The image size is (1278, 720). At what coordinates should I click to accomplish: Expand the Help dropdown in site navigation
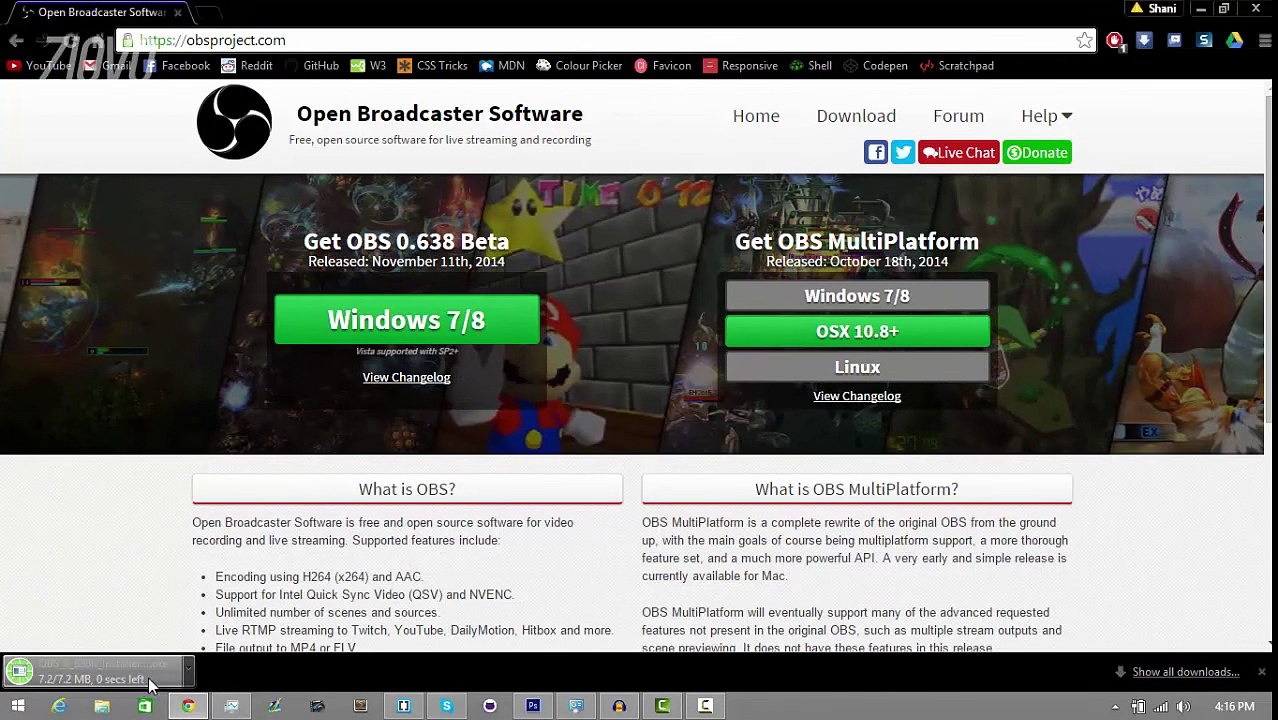click(x=1046, y=116)
